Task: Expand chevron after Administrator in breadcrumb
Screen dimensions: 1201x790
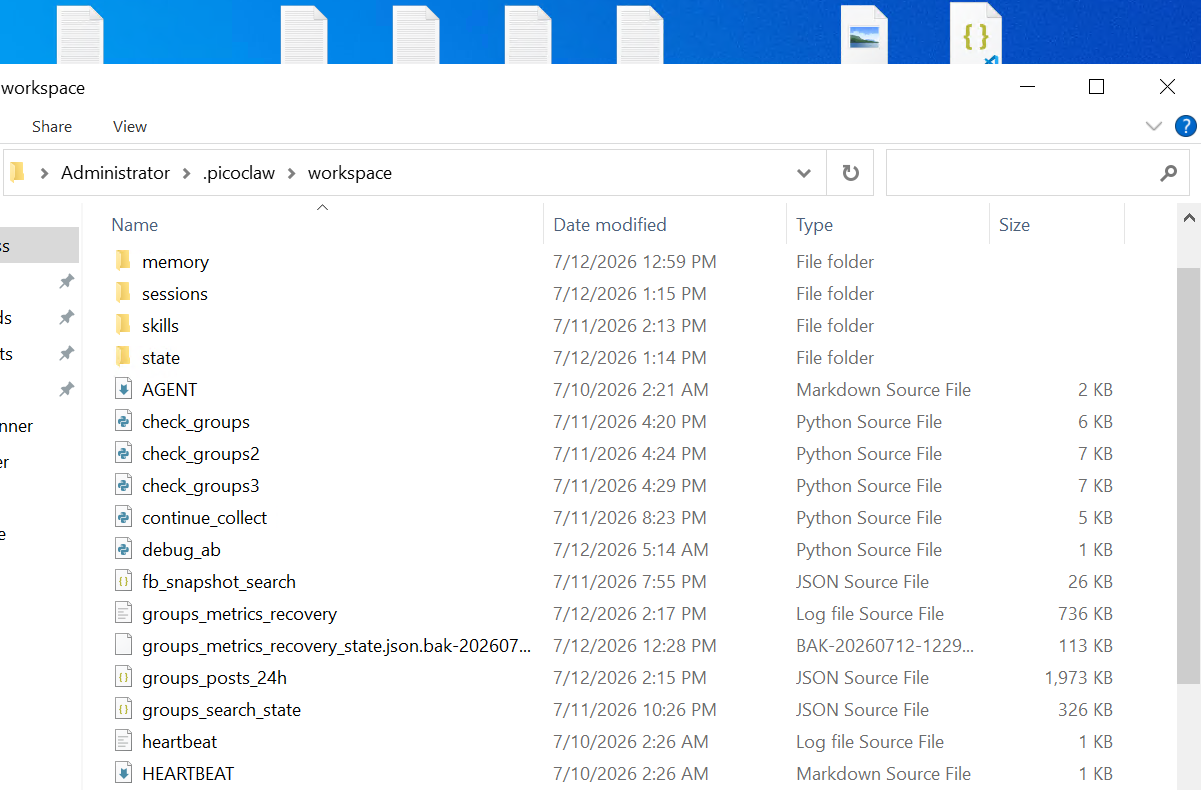Action: click(x=187, y=173)
